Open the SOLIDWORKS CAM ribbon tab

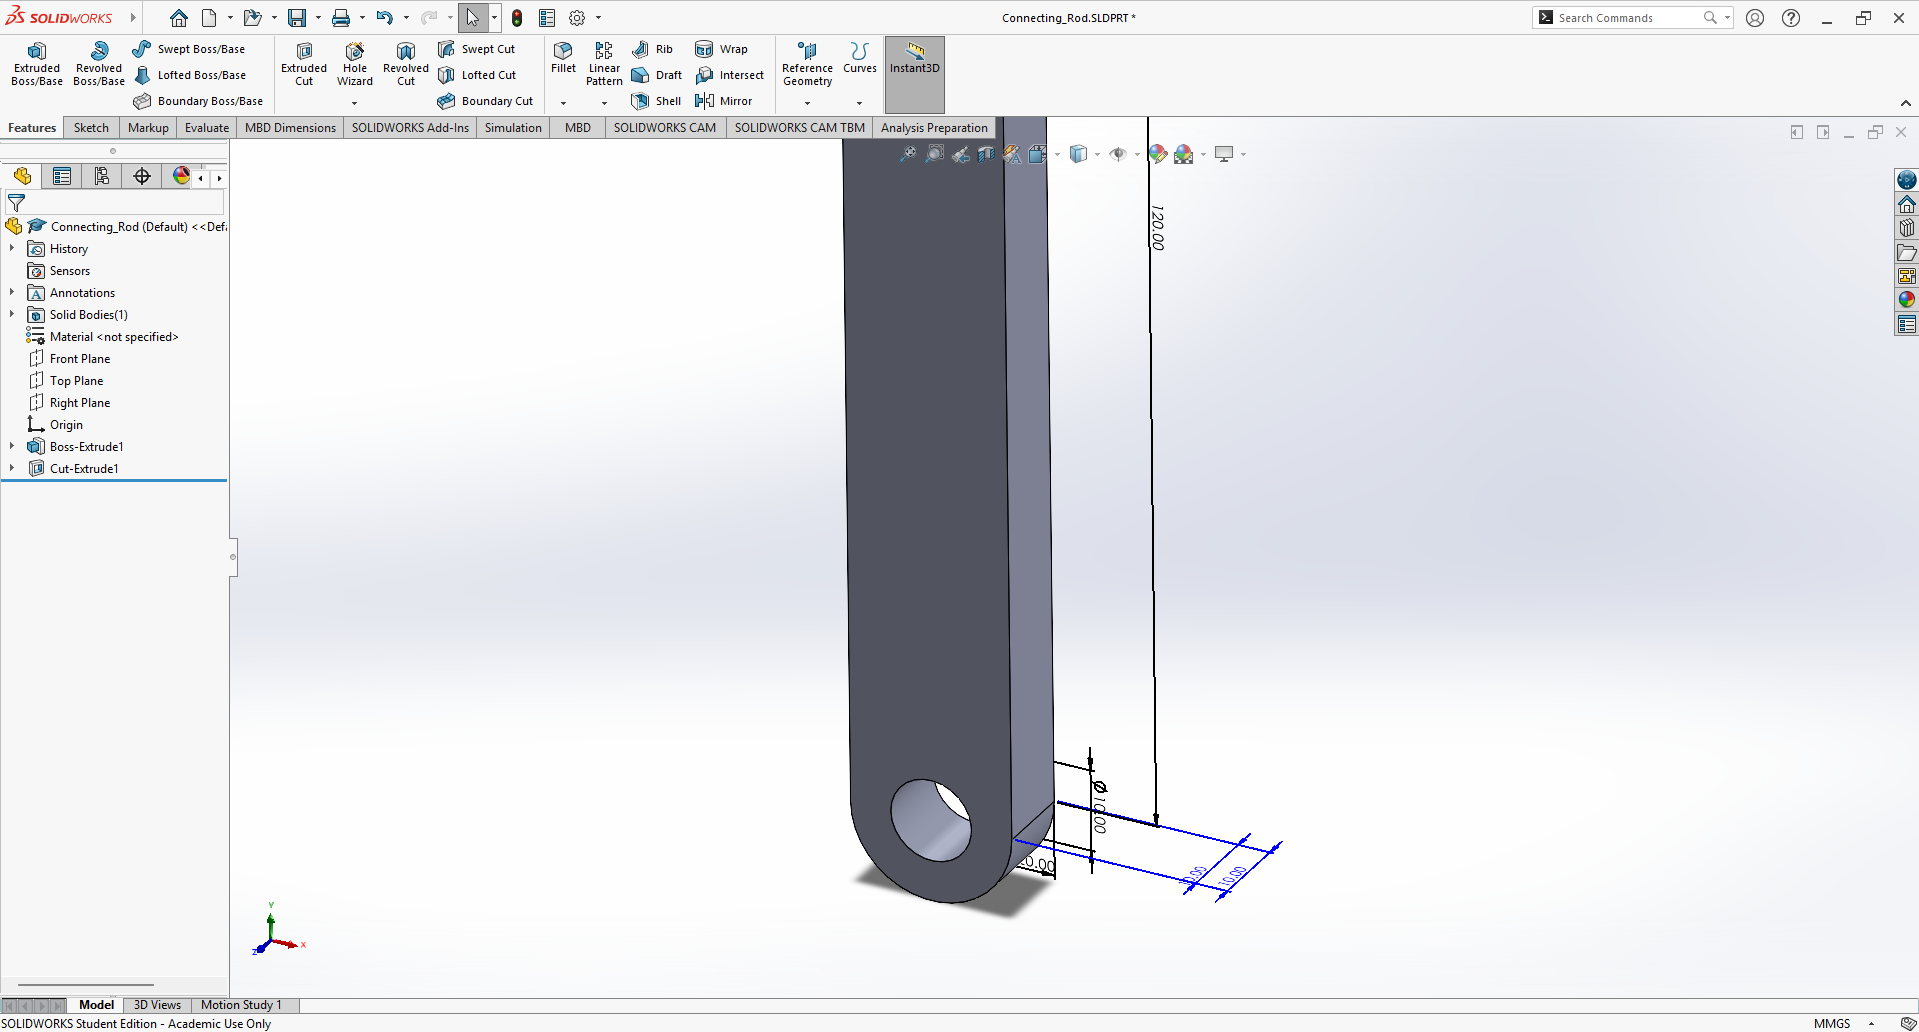[665, 128]
